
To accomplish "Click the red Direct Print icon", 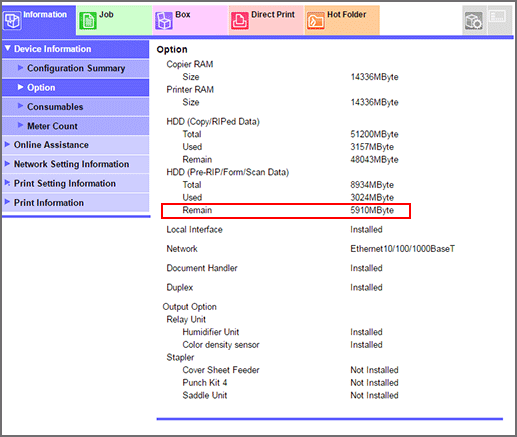I will [240, 21].
